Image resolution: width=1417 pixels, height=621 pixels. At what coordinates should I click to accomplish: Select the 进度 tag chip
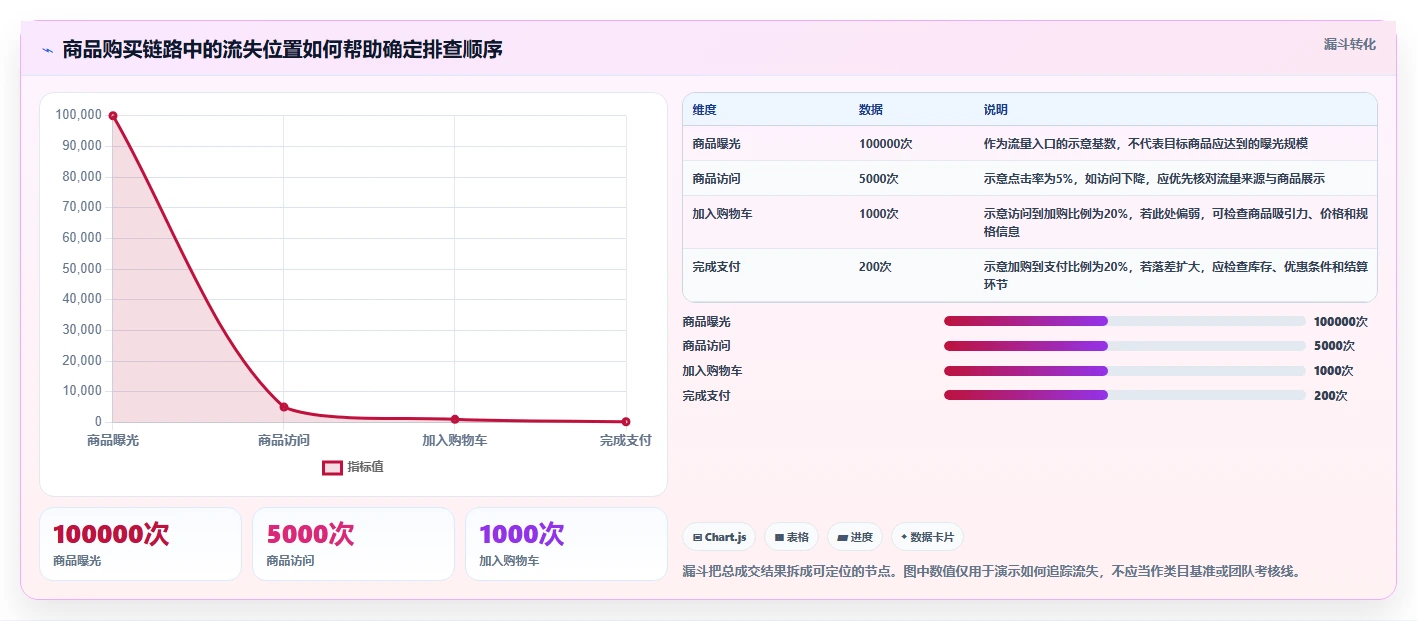point(855,537)
